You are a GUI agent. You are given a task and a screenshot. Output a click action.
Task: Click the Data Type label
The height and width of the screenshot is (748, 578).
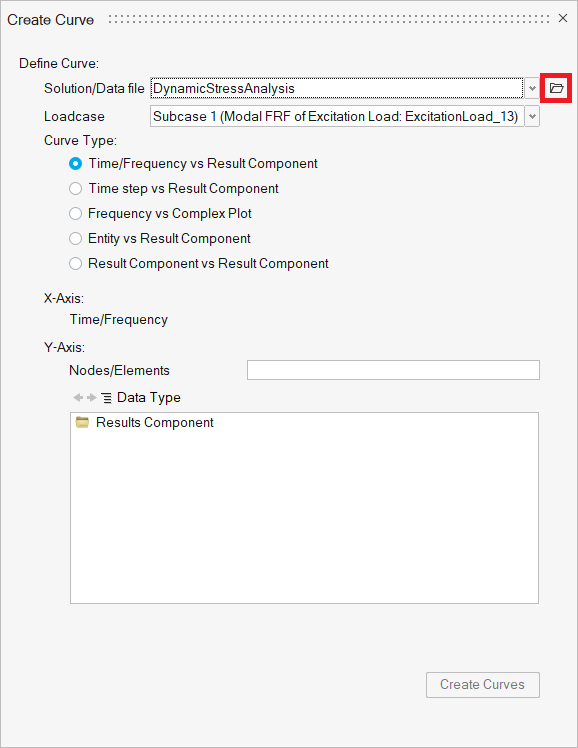point(149,397)
